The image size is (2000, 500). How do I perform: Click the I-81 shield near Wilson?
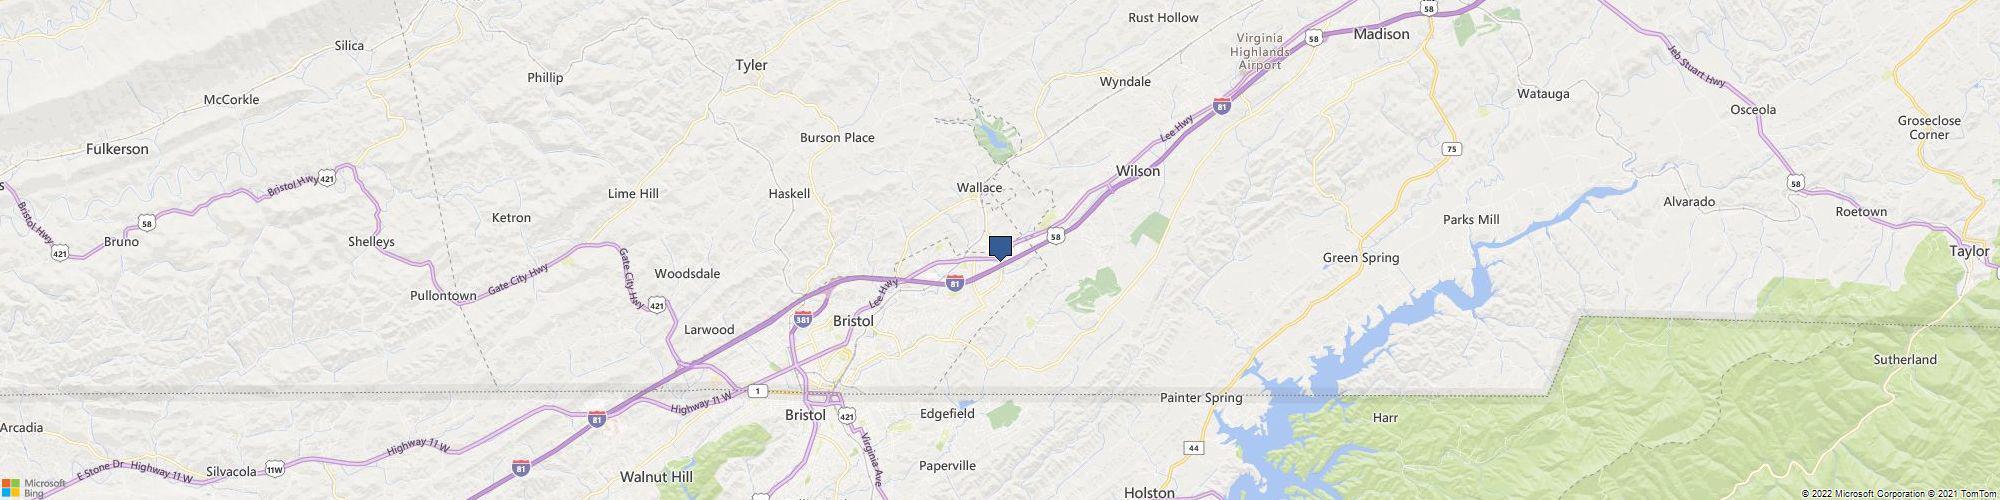[1221, 104]
